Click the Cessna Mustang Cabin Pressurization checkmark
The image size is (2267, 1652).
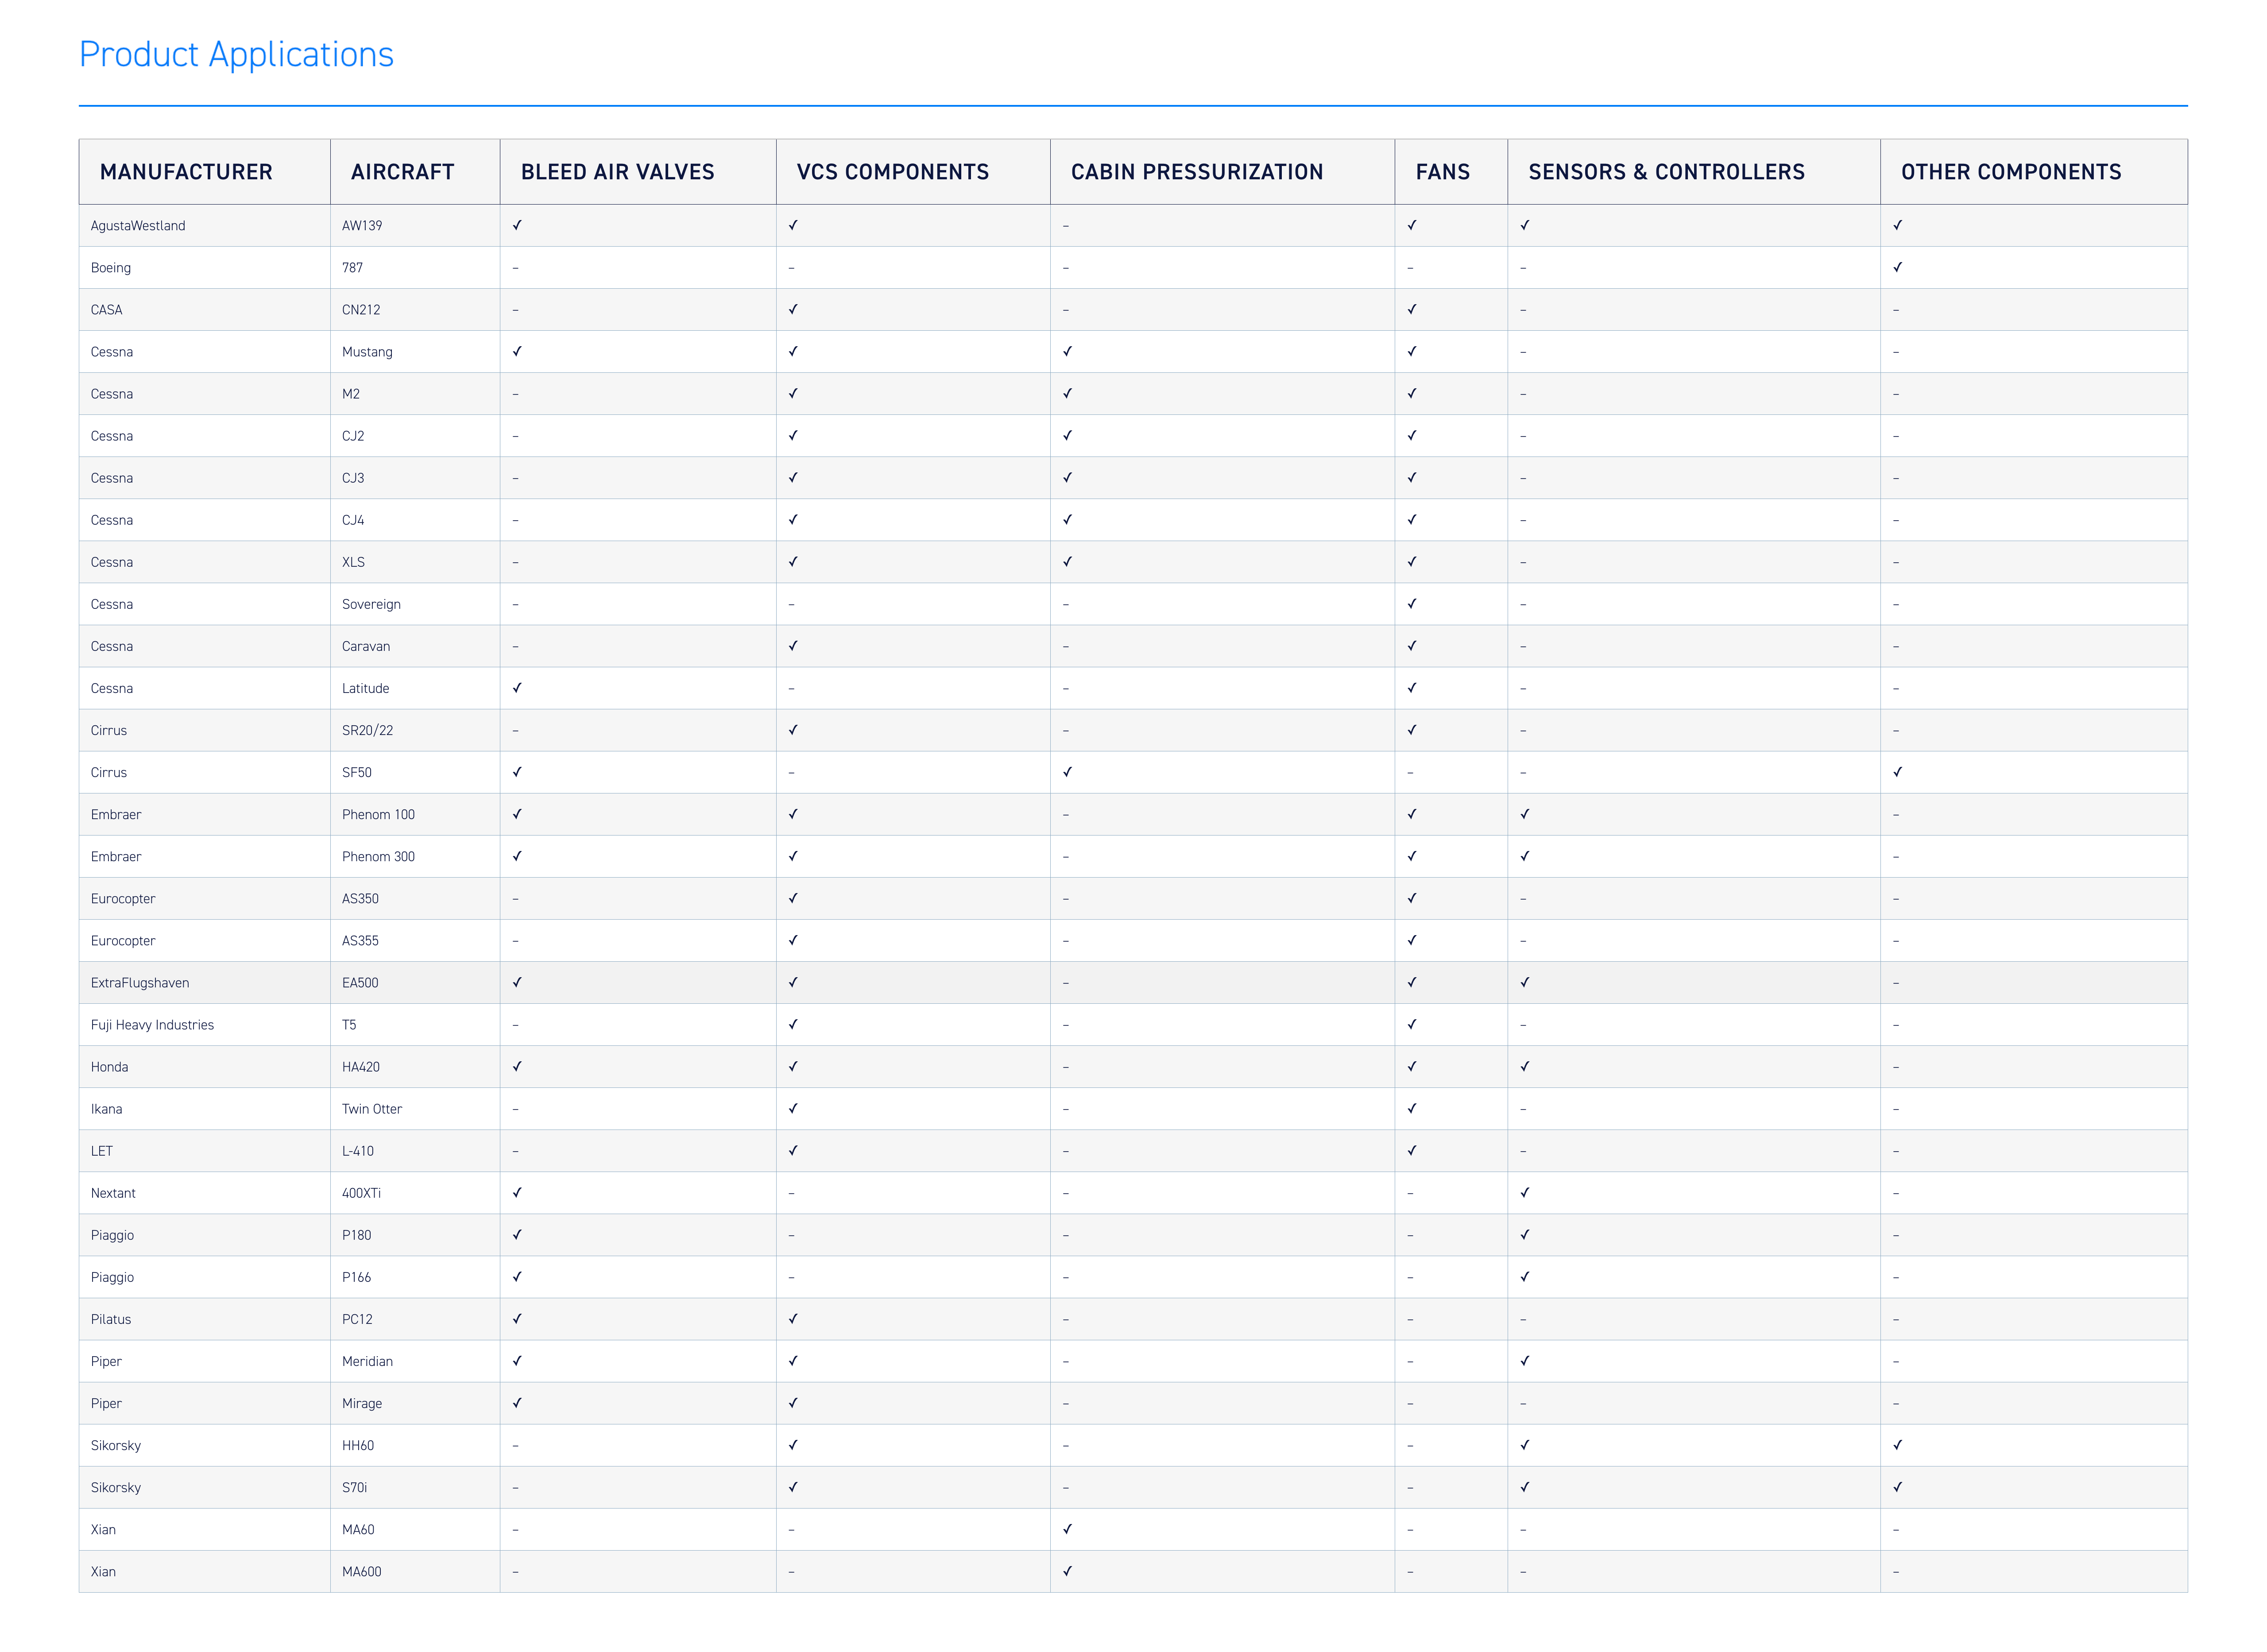1067,351
